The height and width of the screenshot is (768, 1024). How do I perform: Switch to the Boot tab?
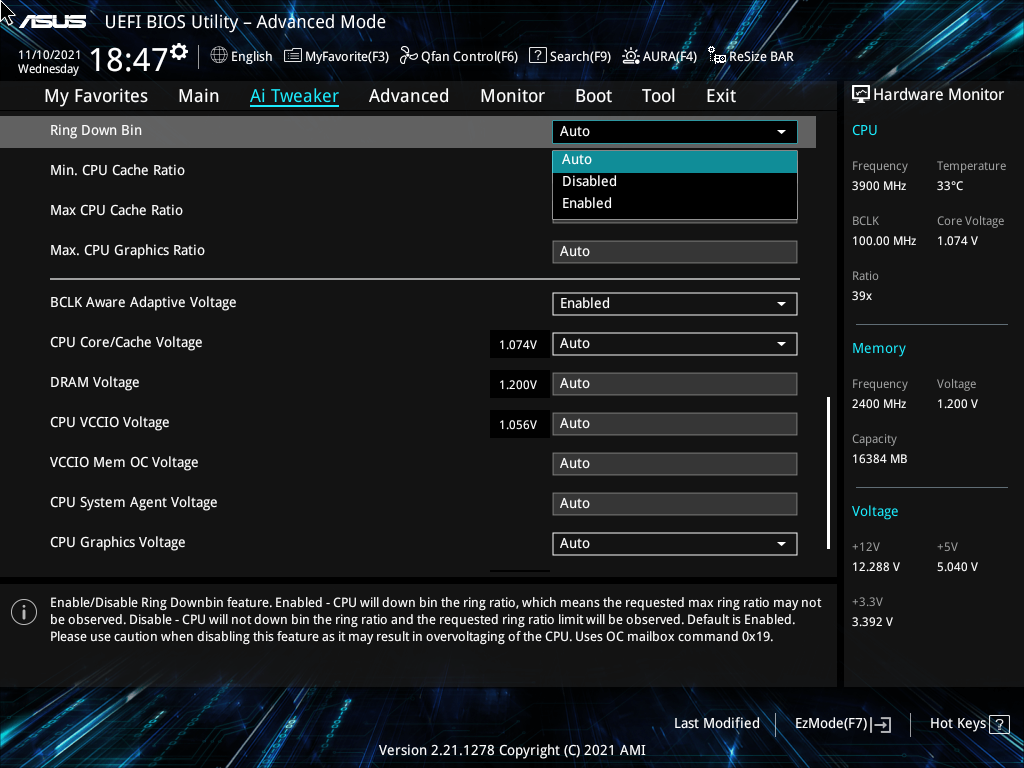tap(593, 96)
